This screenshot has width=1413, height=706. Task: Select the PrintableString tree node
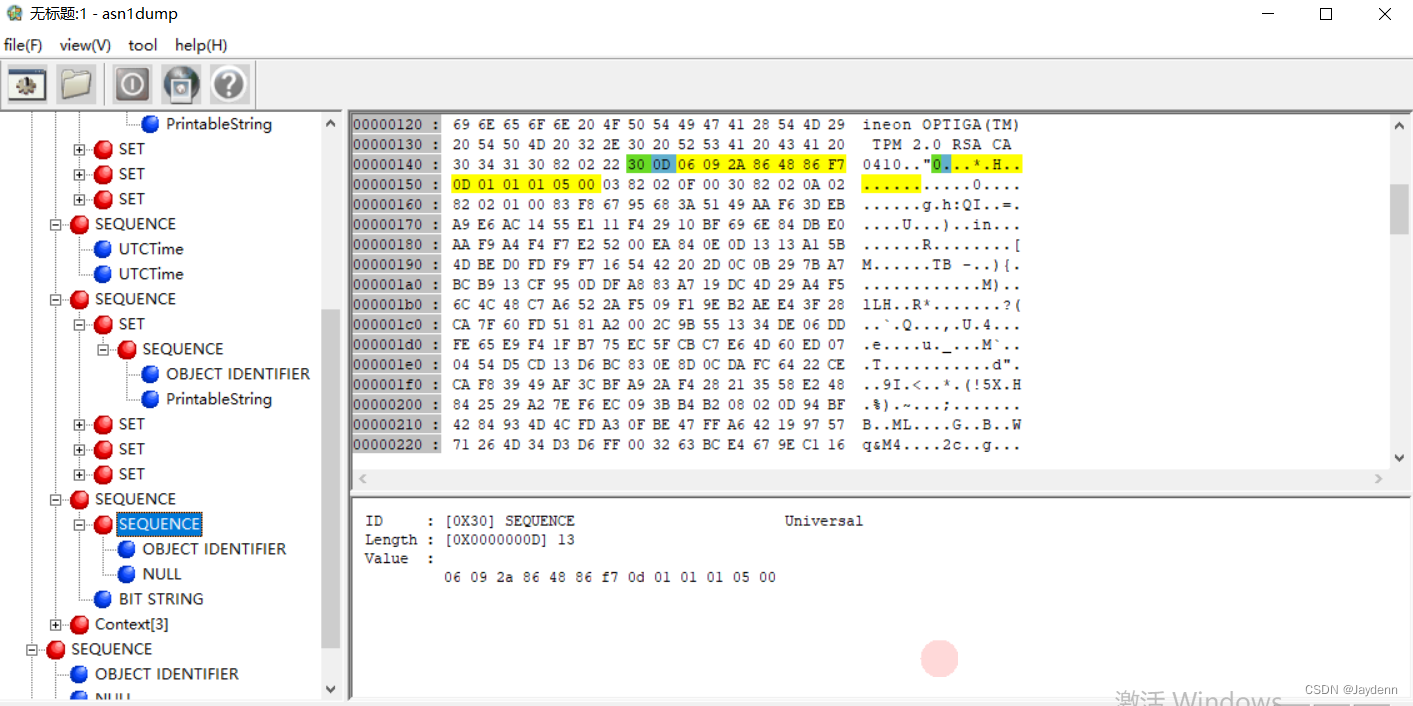[218, 124]
